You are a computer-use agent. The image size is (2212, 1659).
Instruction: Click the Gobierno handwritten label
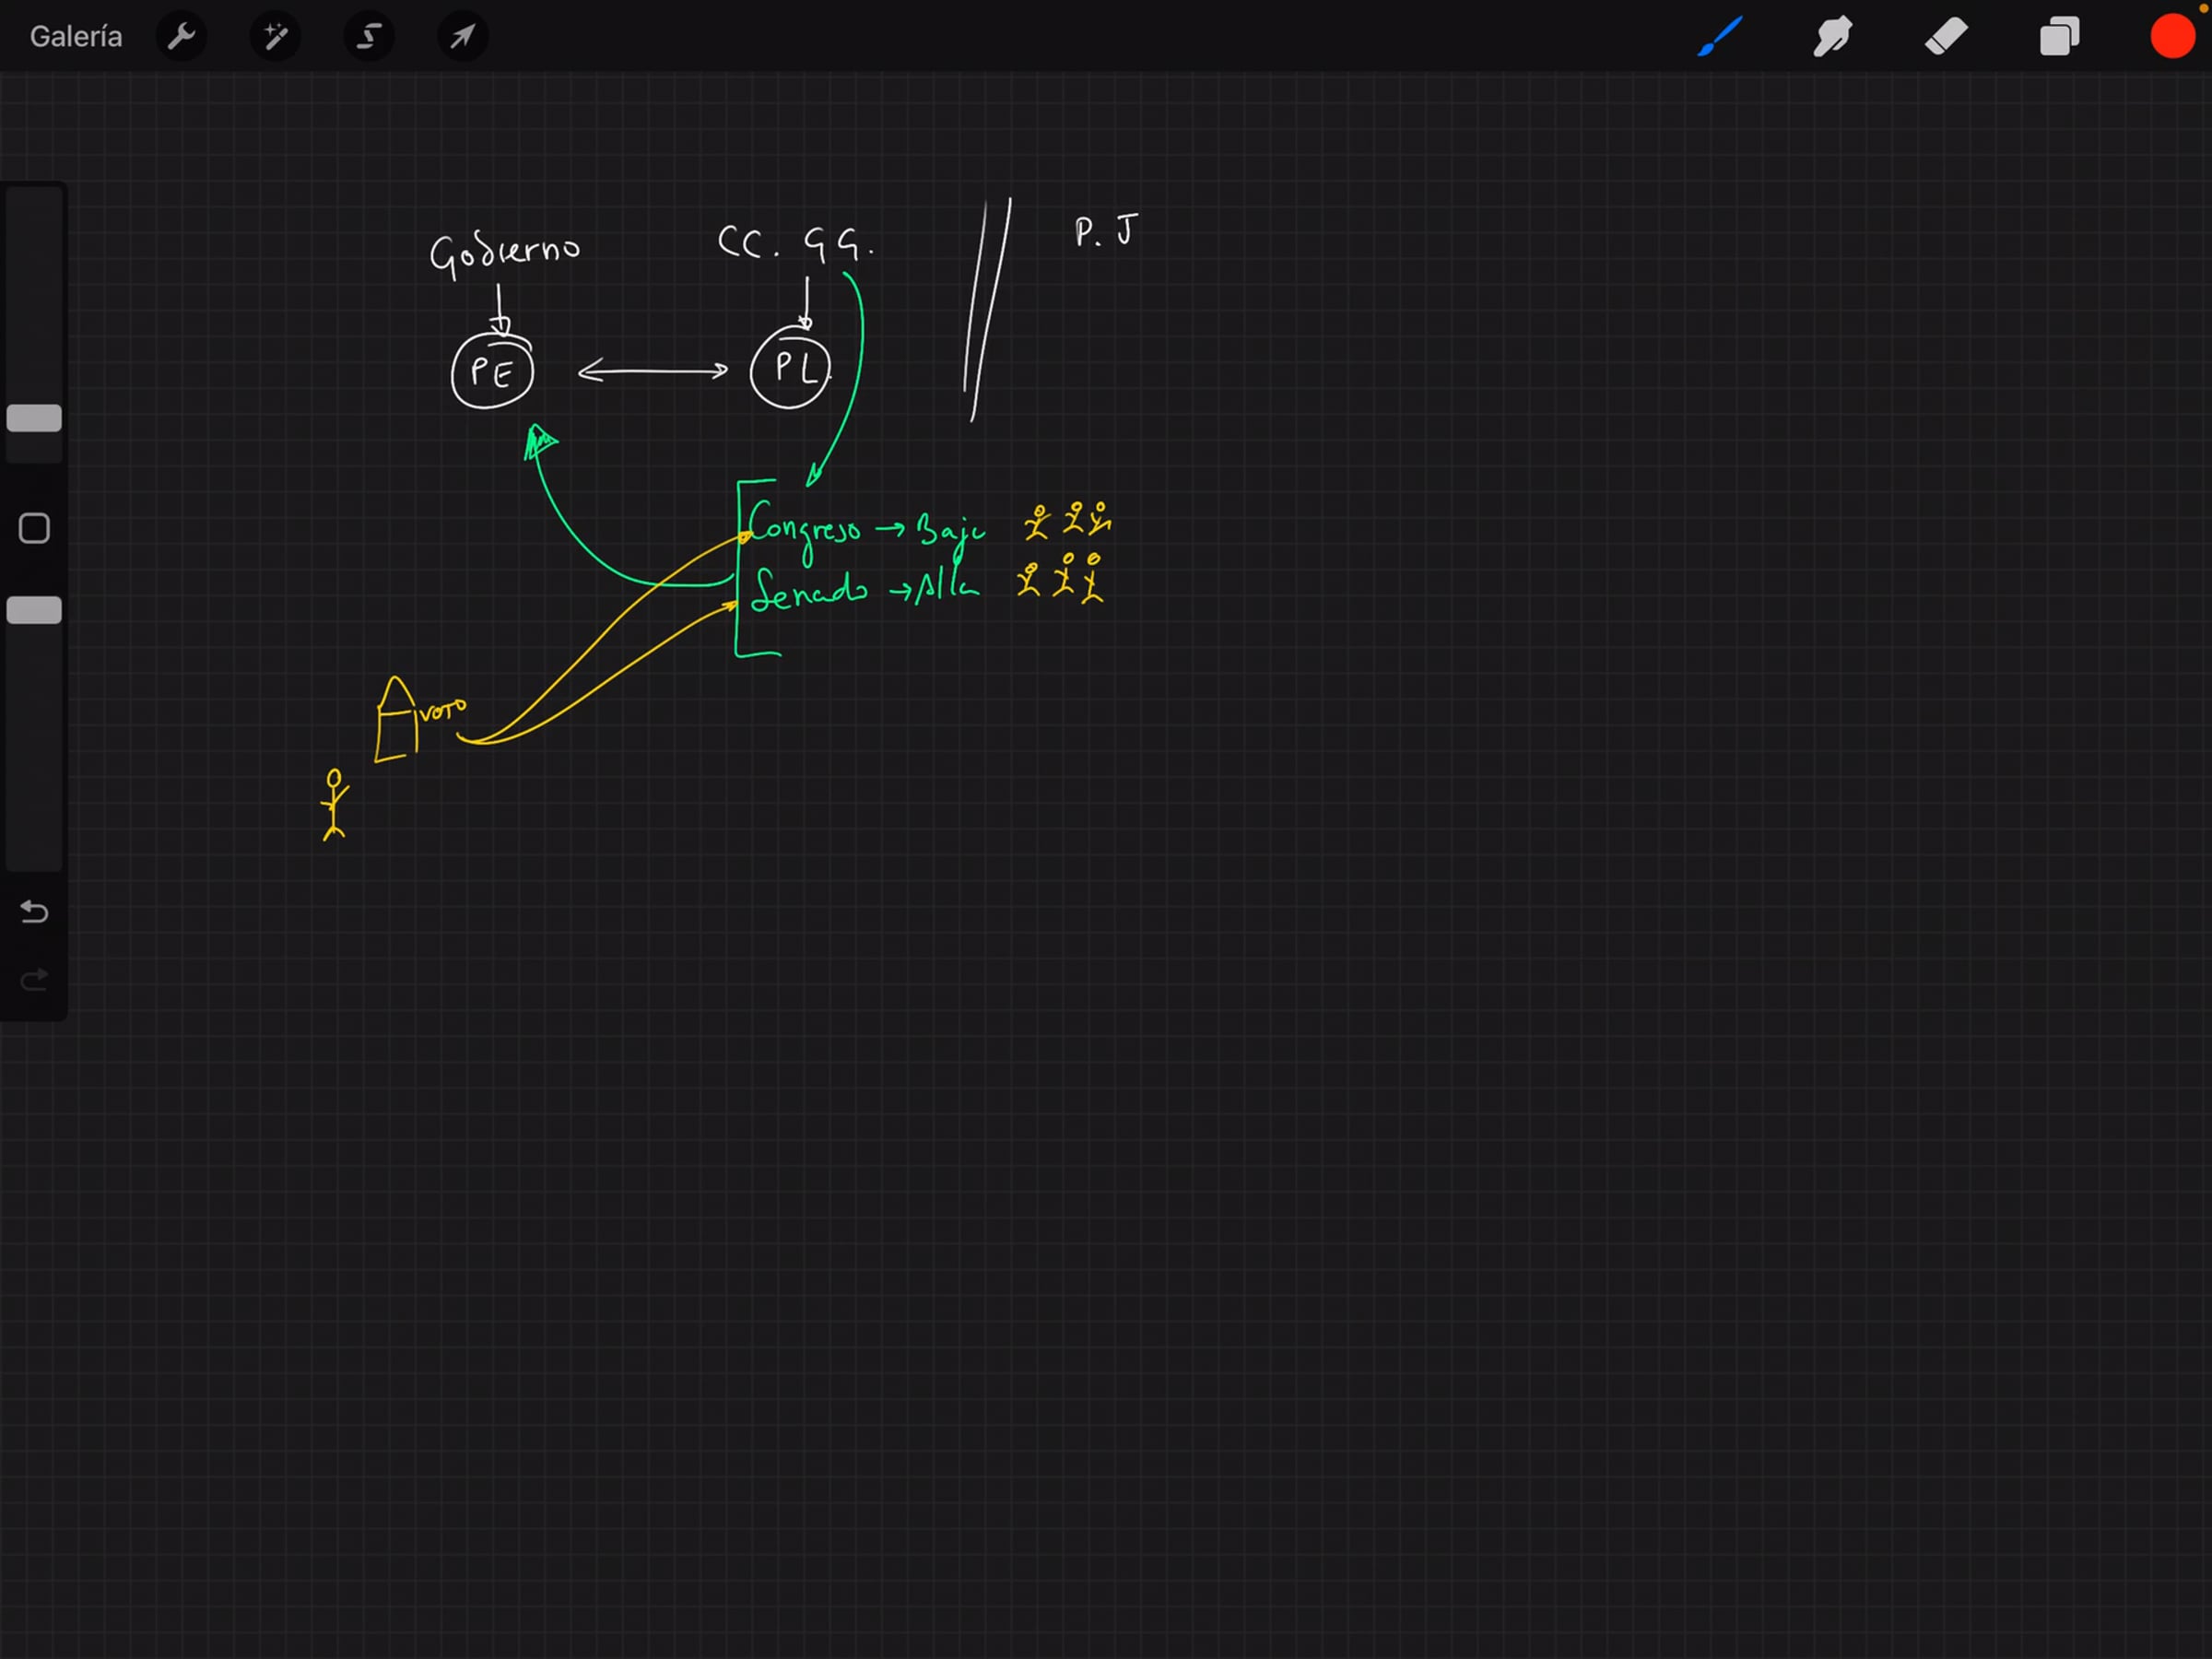[x=504, y=251]
